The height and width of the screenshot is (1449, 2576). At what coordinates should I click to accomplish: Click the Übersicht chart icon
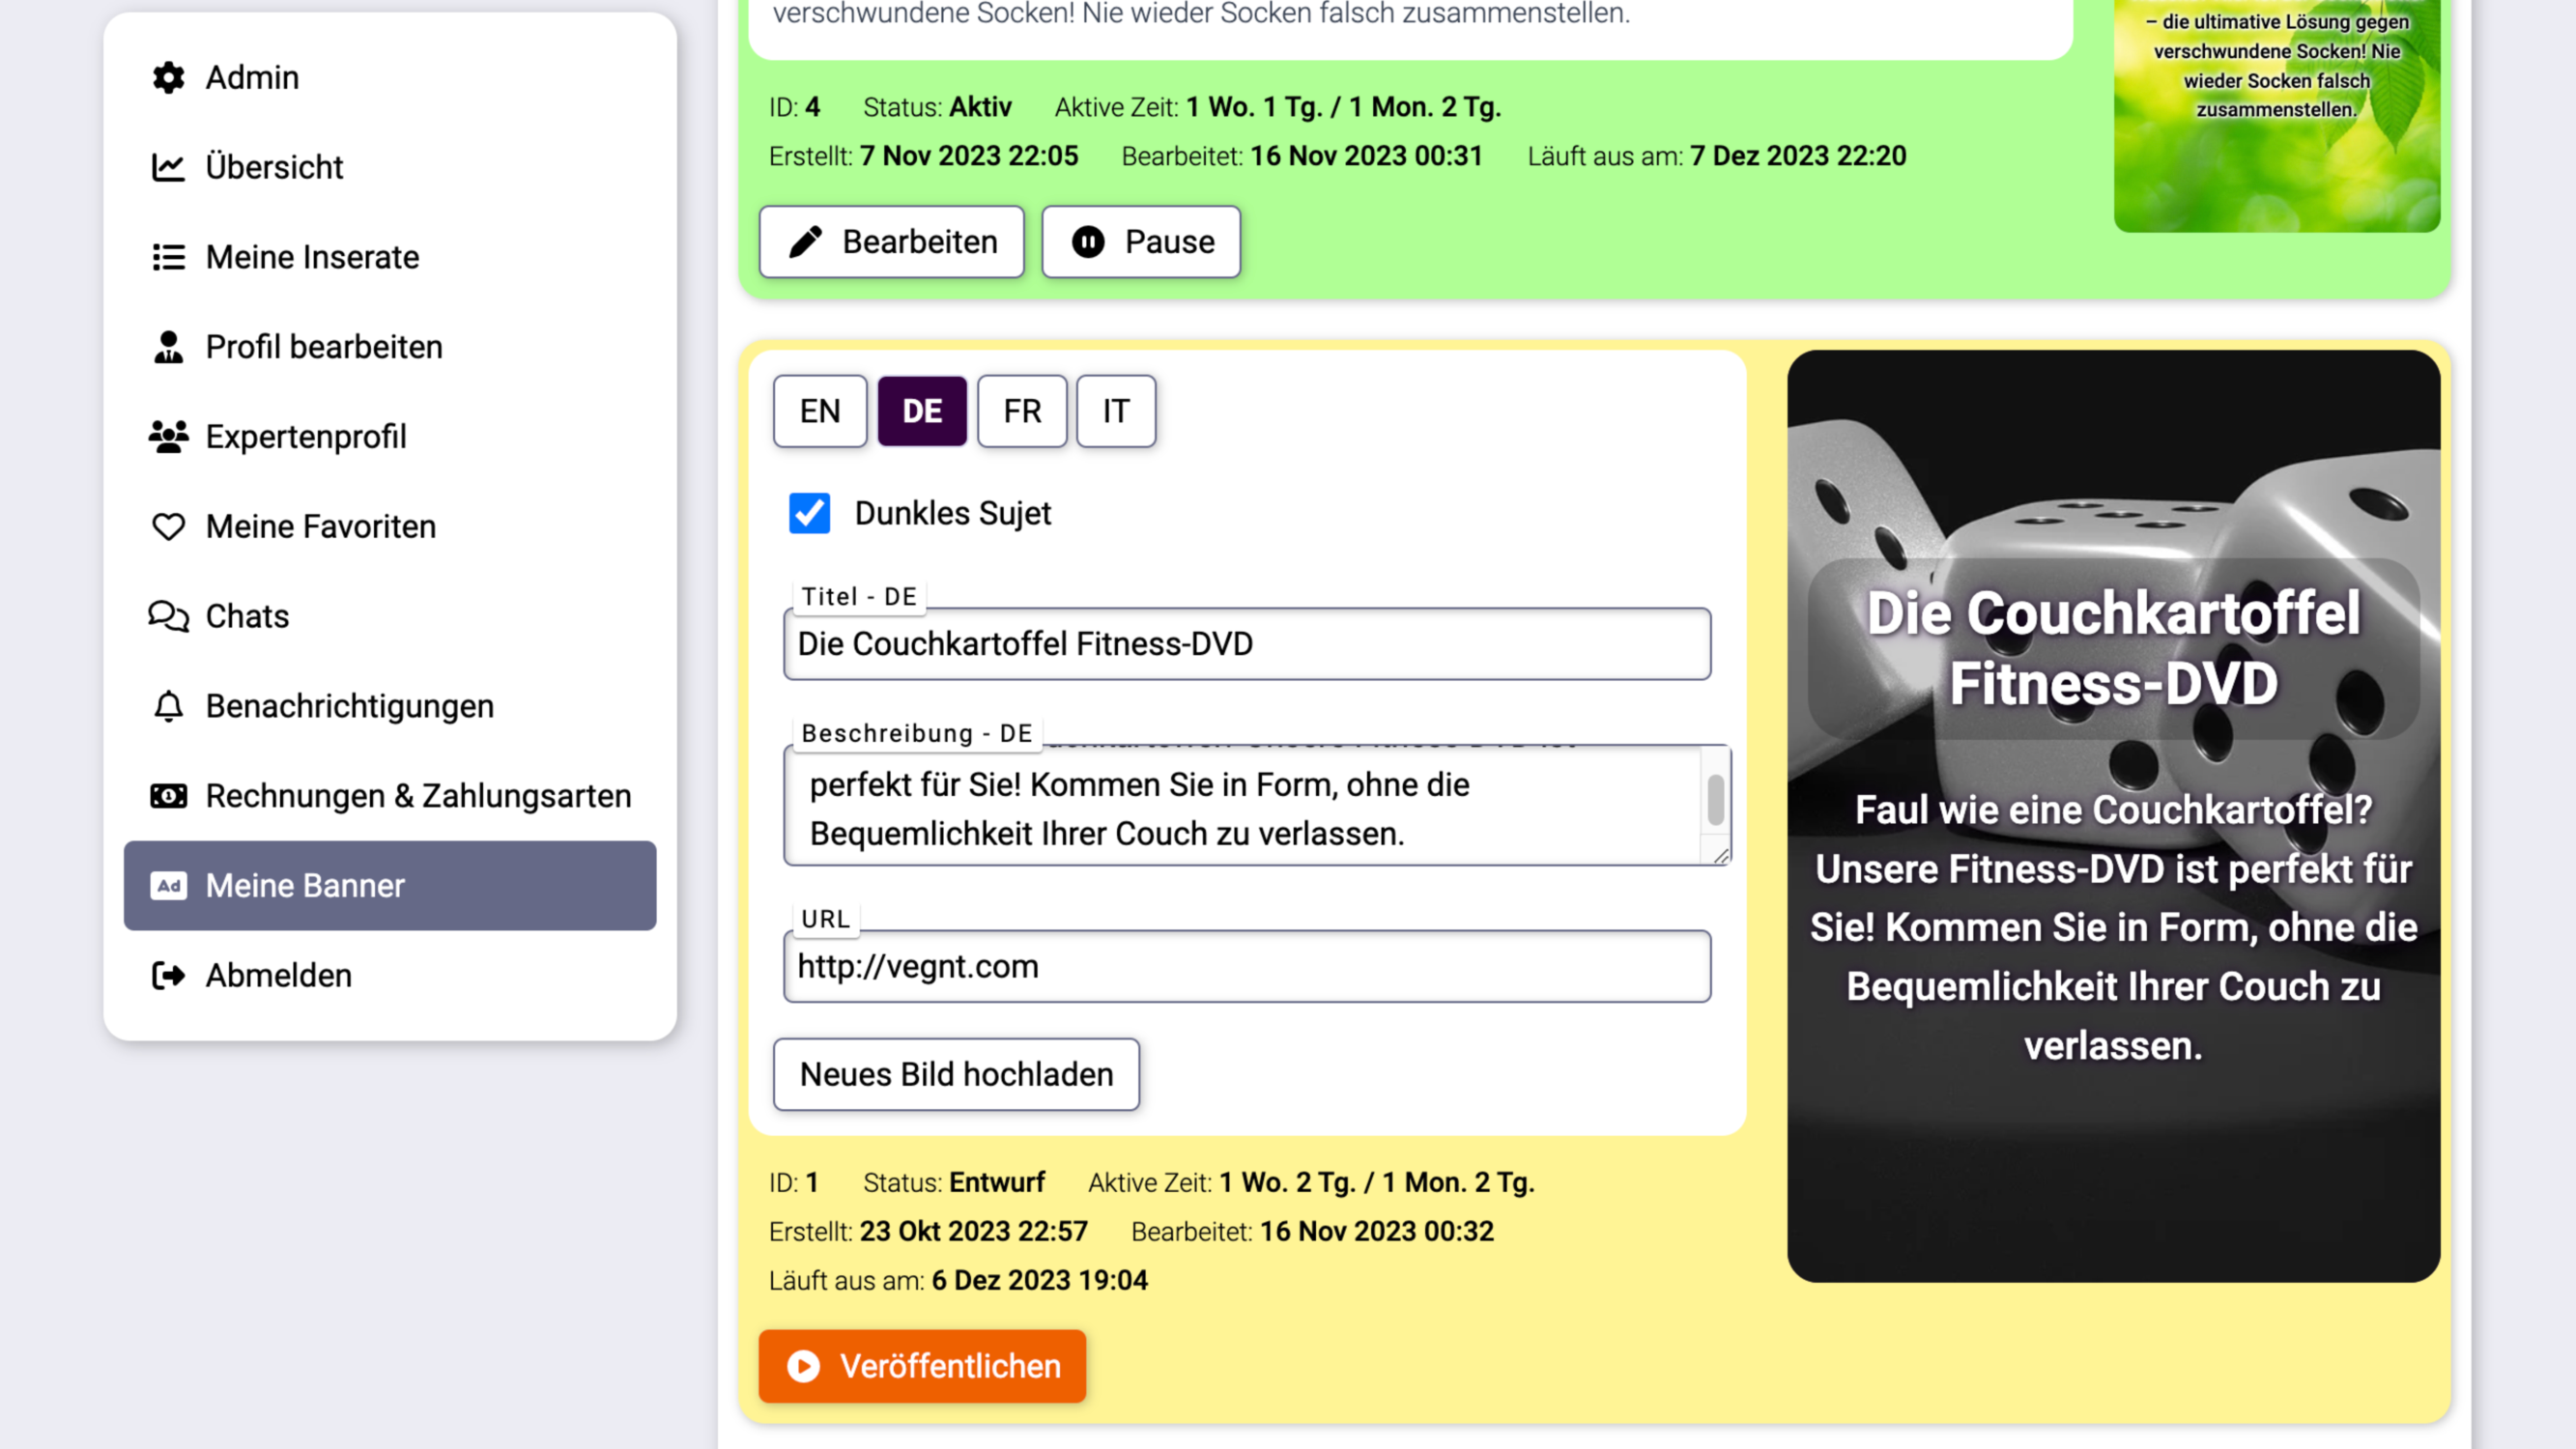coord(168,167)
